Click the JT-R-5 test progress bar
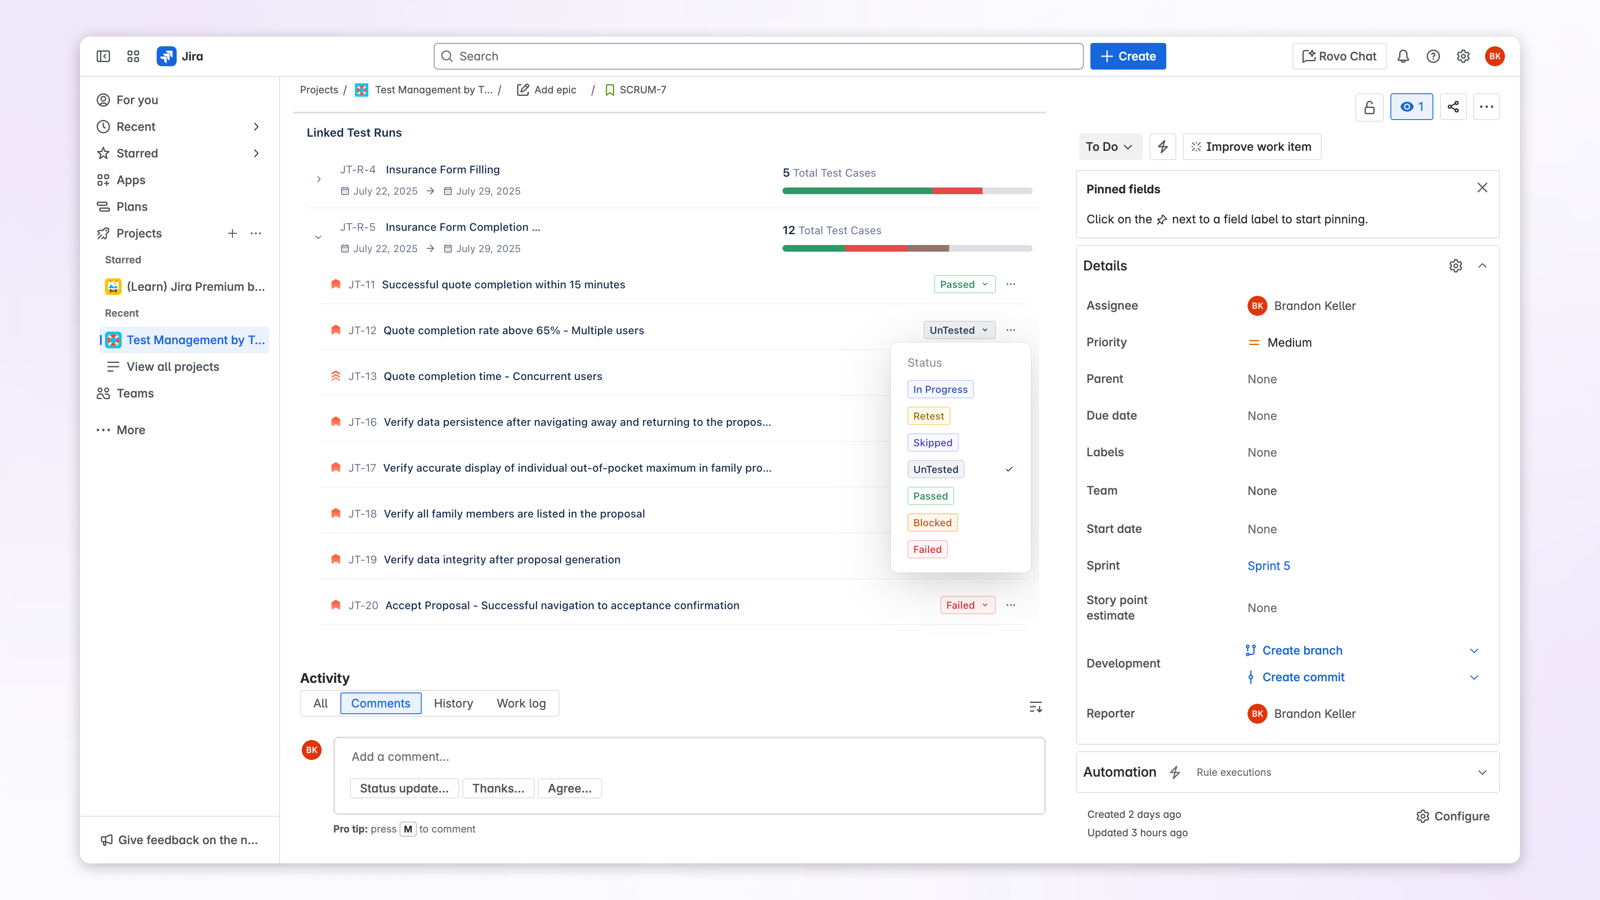This screenshot has width=1600, height=900. tap(907, 249)
